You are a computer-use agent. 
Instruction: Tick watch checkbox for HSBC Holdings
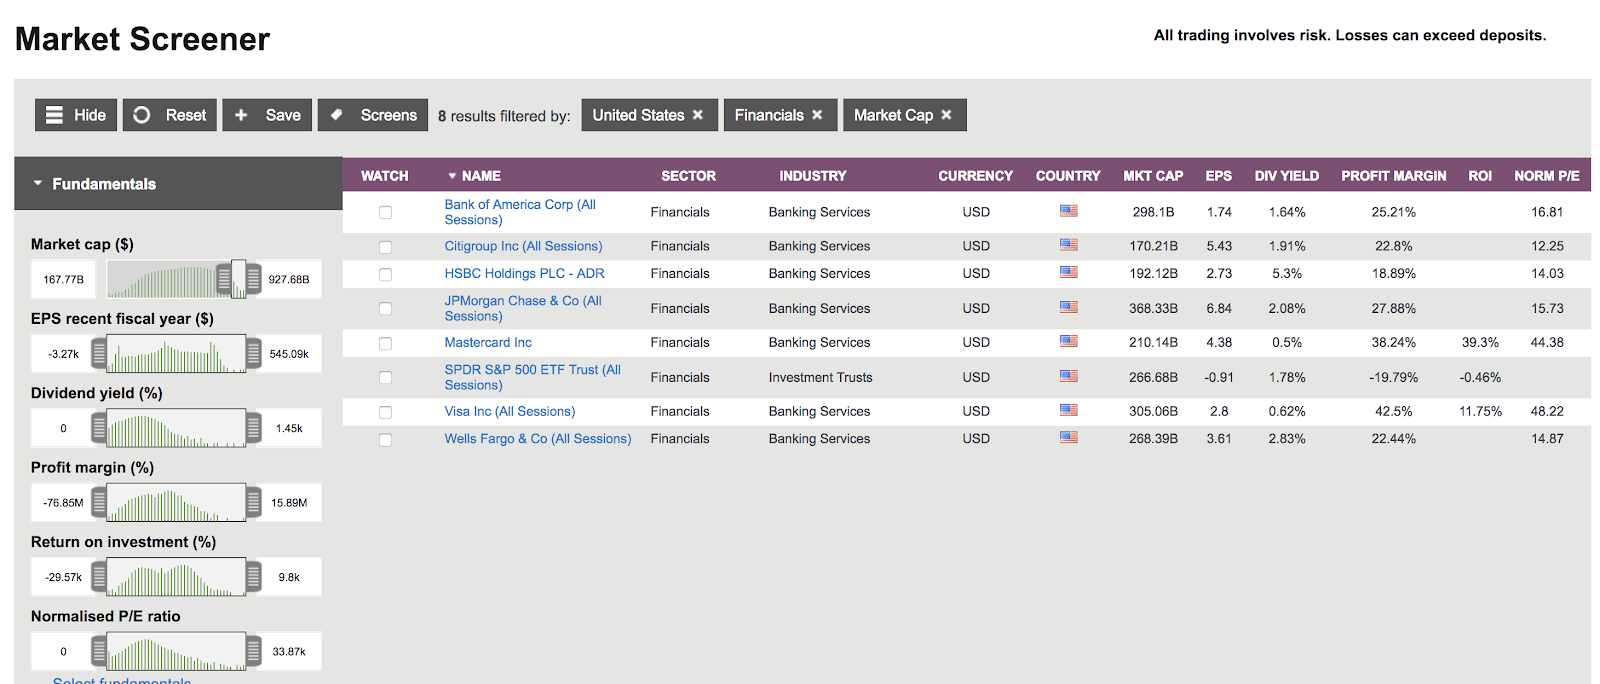pos(385,274)
